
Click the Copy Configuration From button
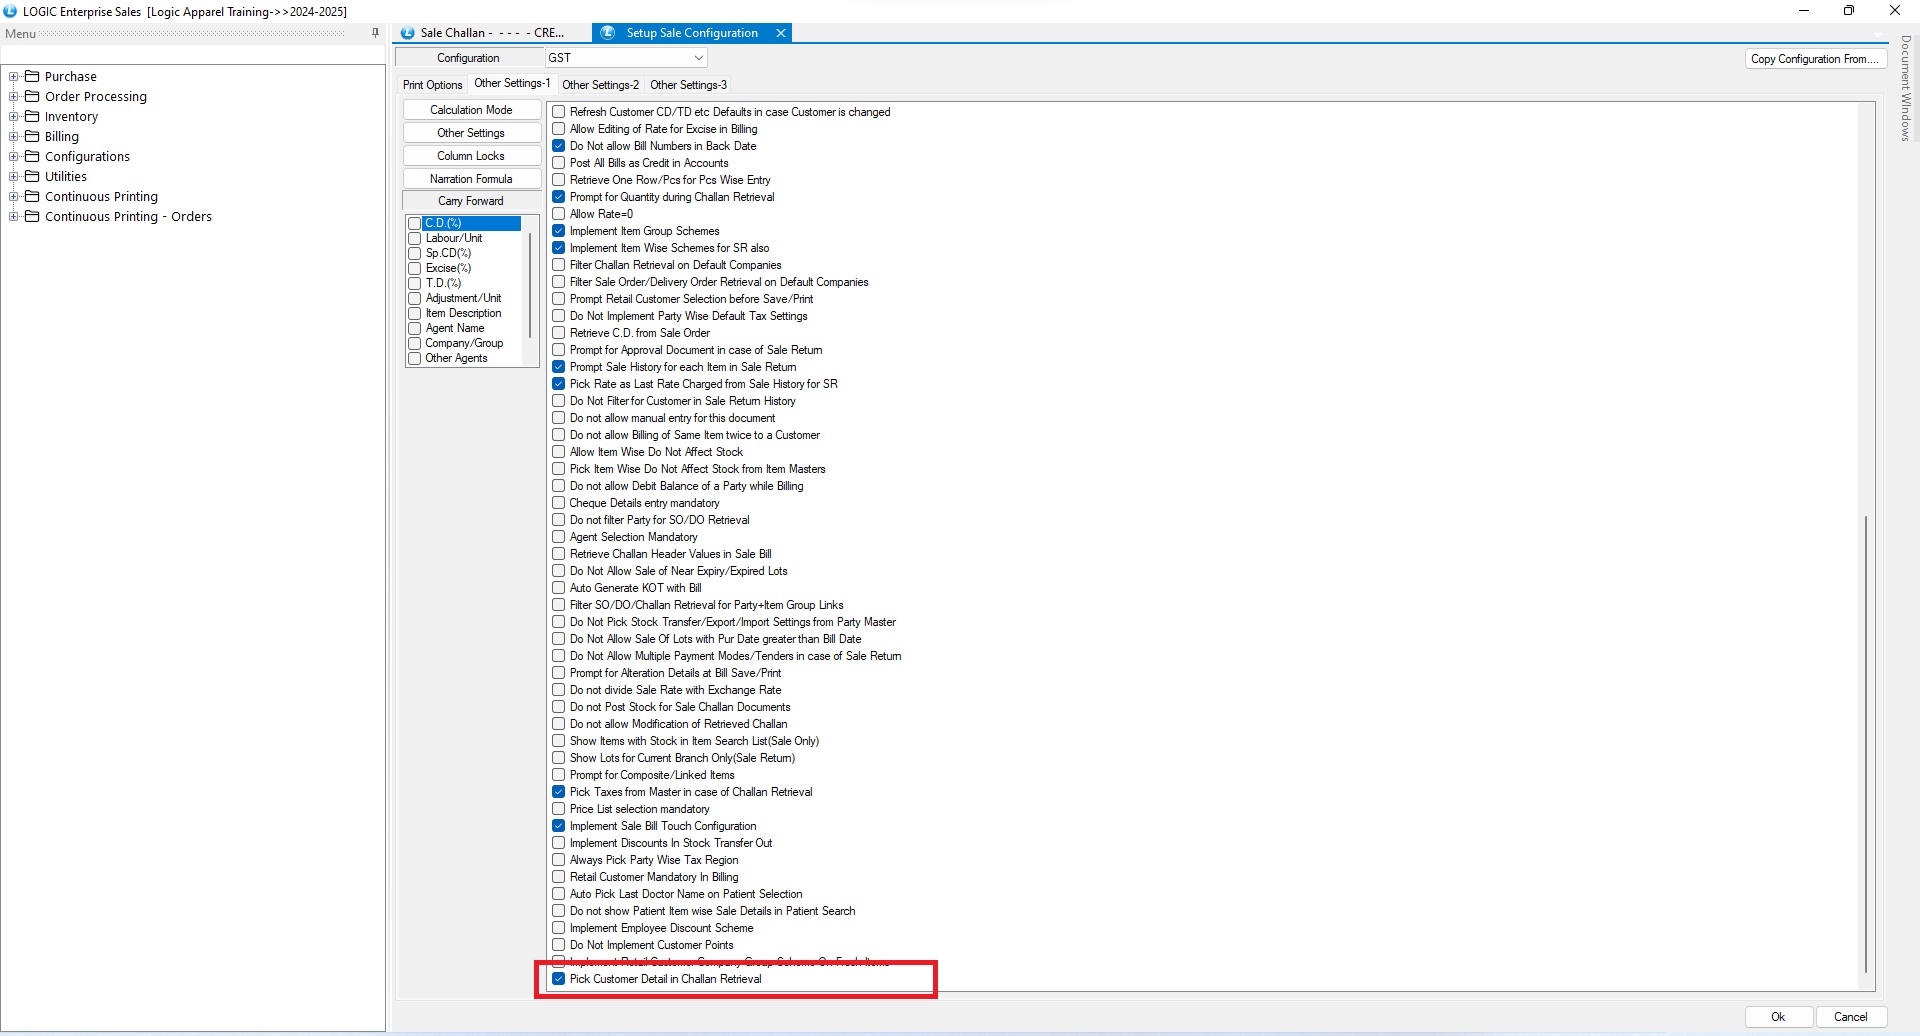1814,59
